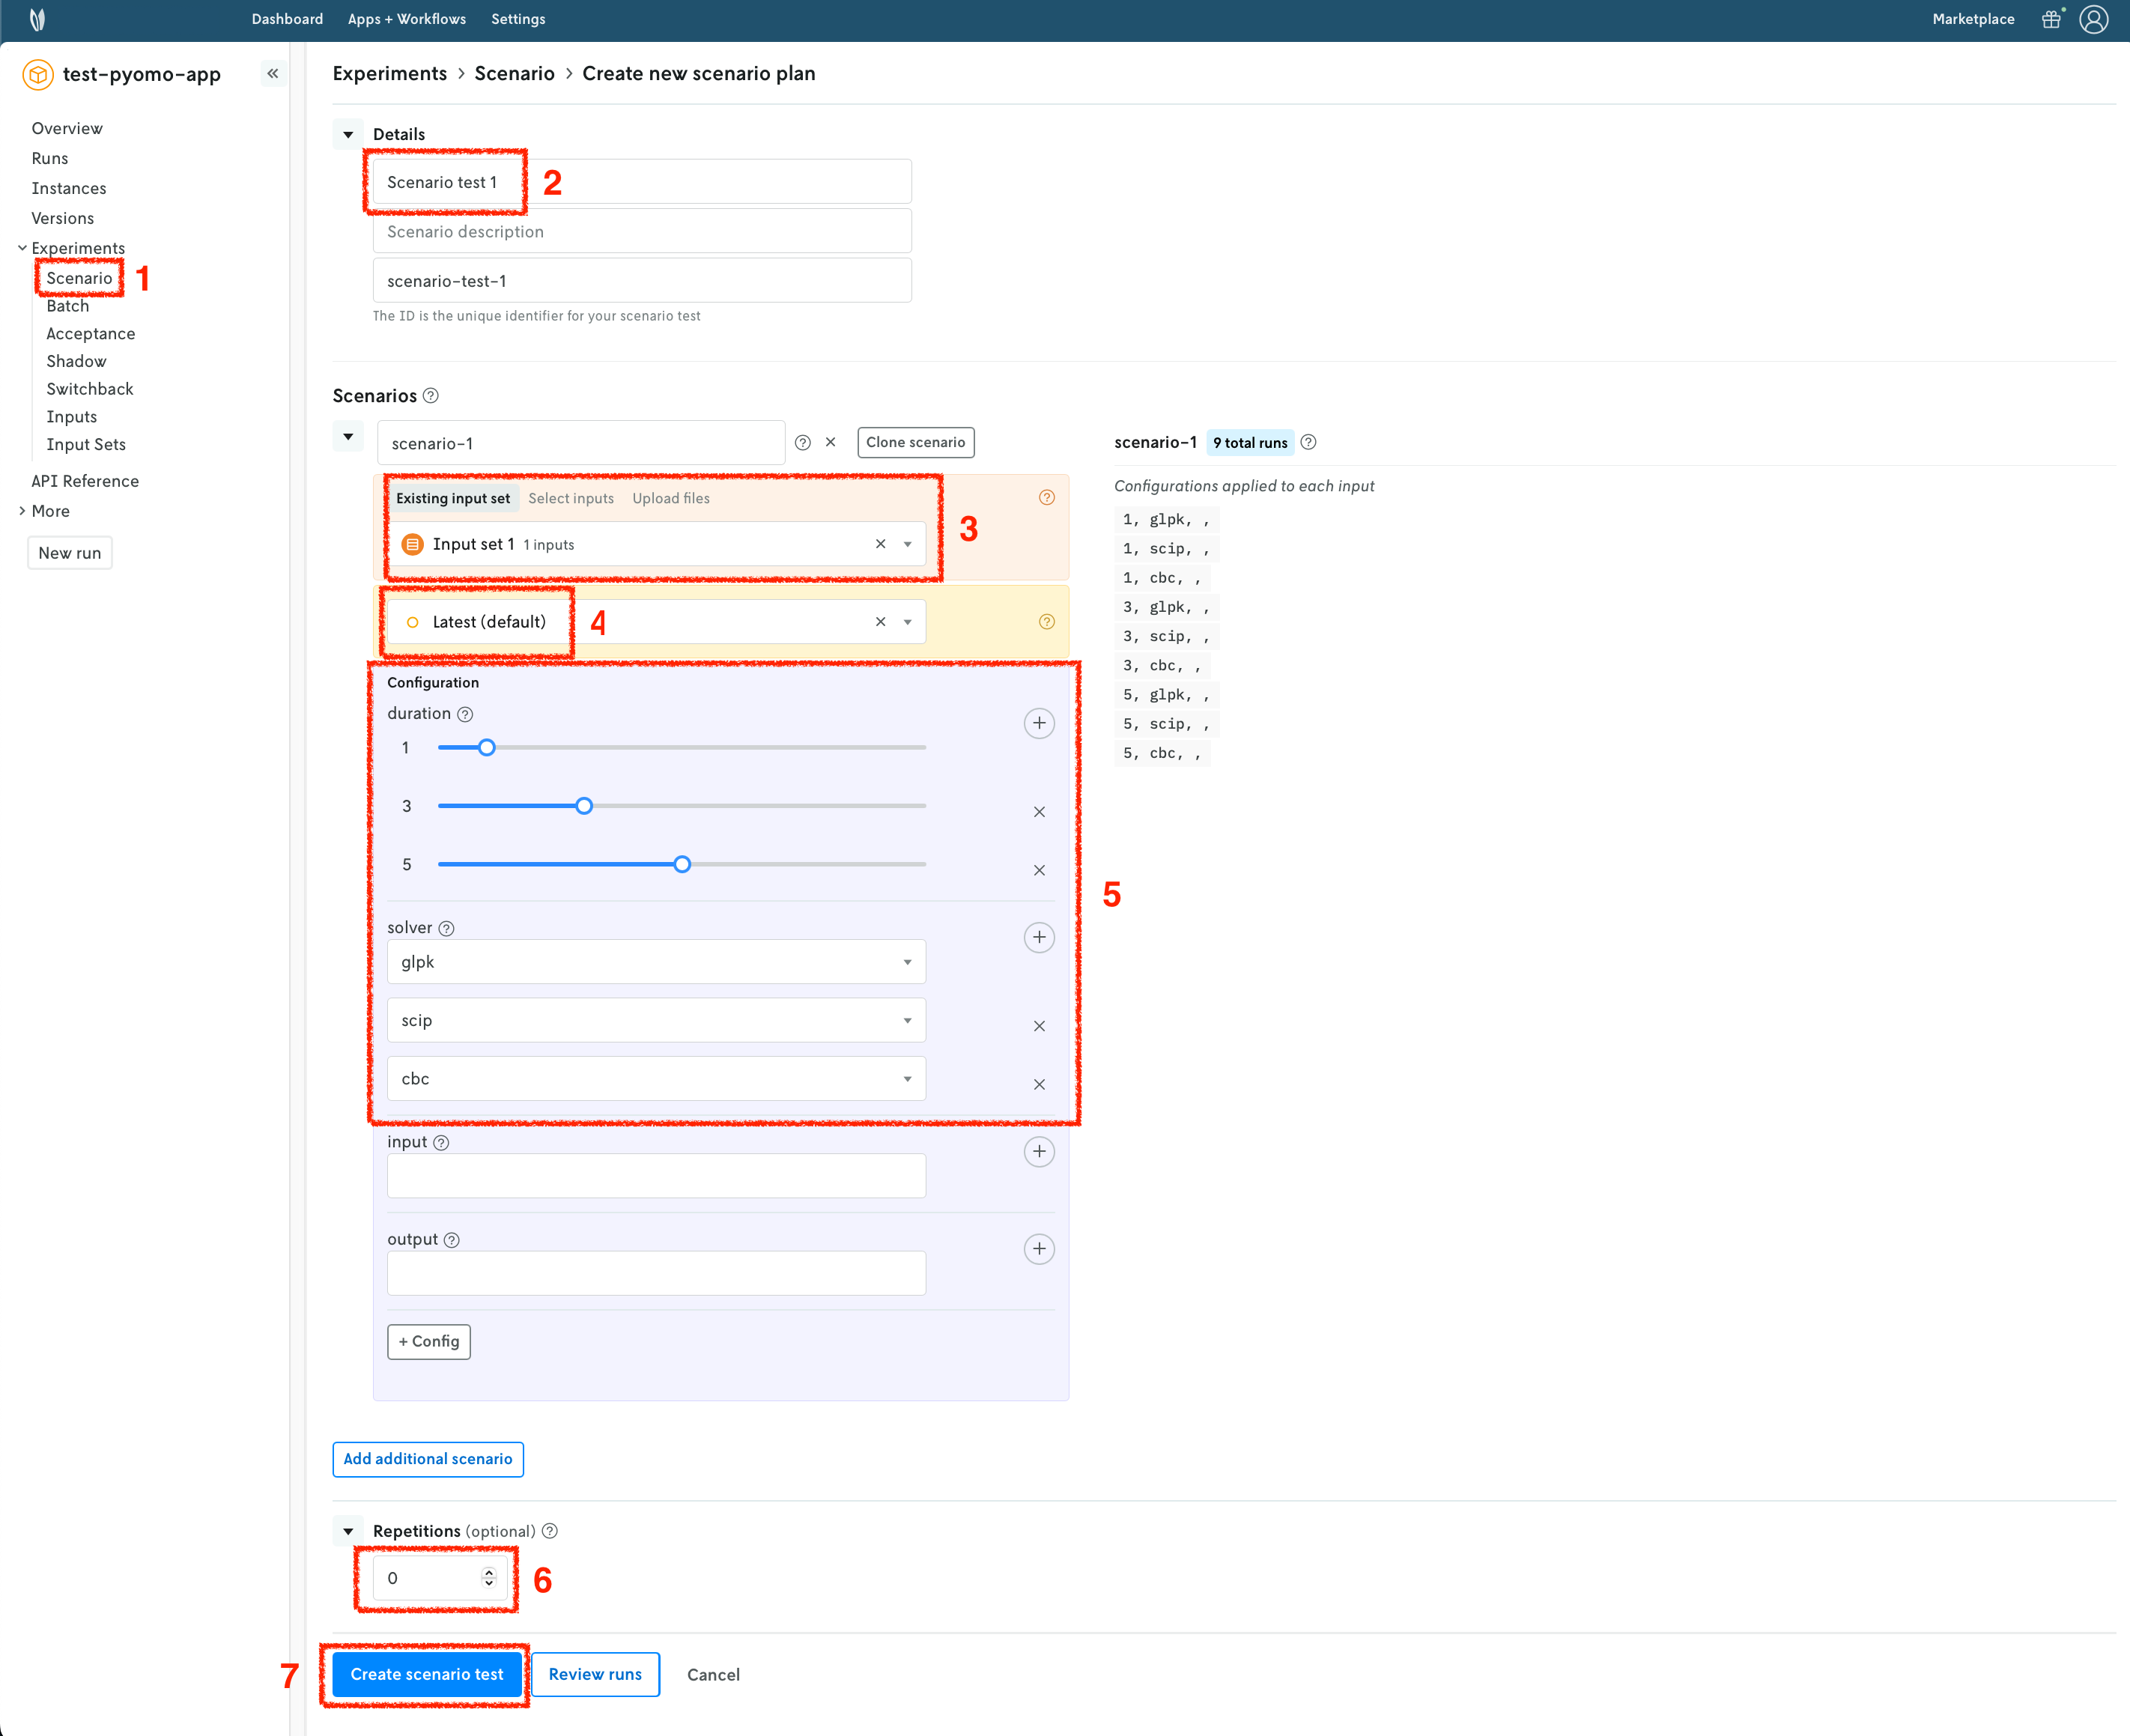
Task: Switch to the Upload files tab
Action: pos(670,498)
